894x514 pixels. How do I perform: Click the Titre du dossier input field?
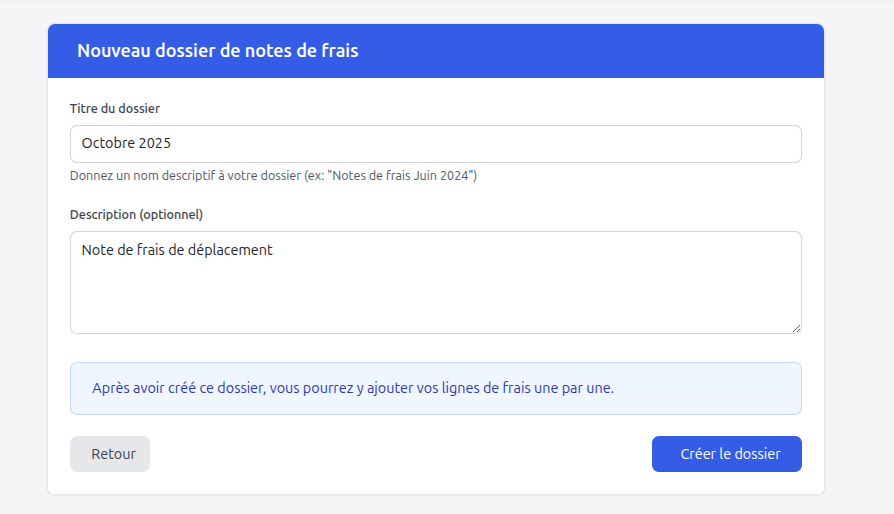pos(435,144)
